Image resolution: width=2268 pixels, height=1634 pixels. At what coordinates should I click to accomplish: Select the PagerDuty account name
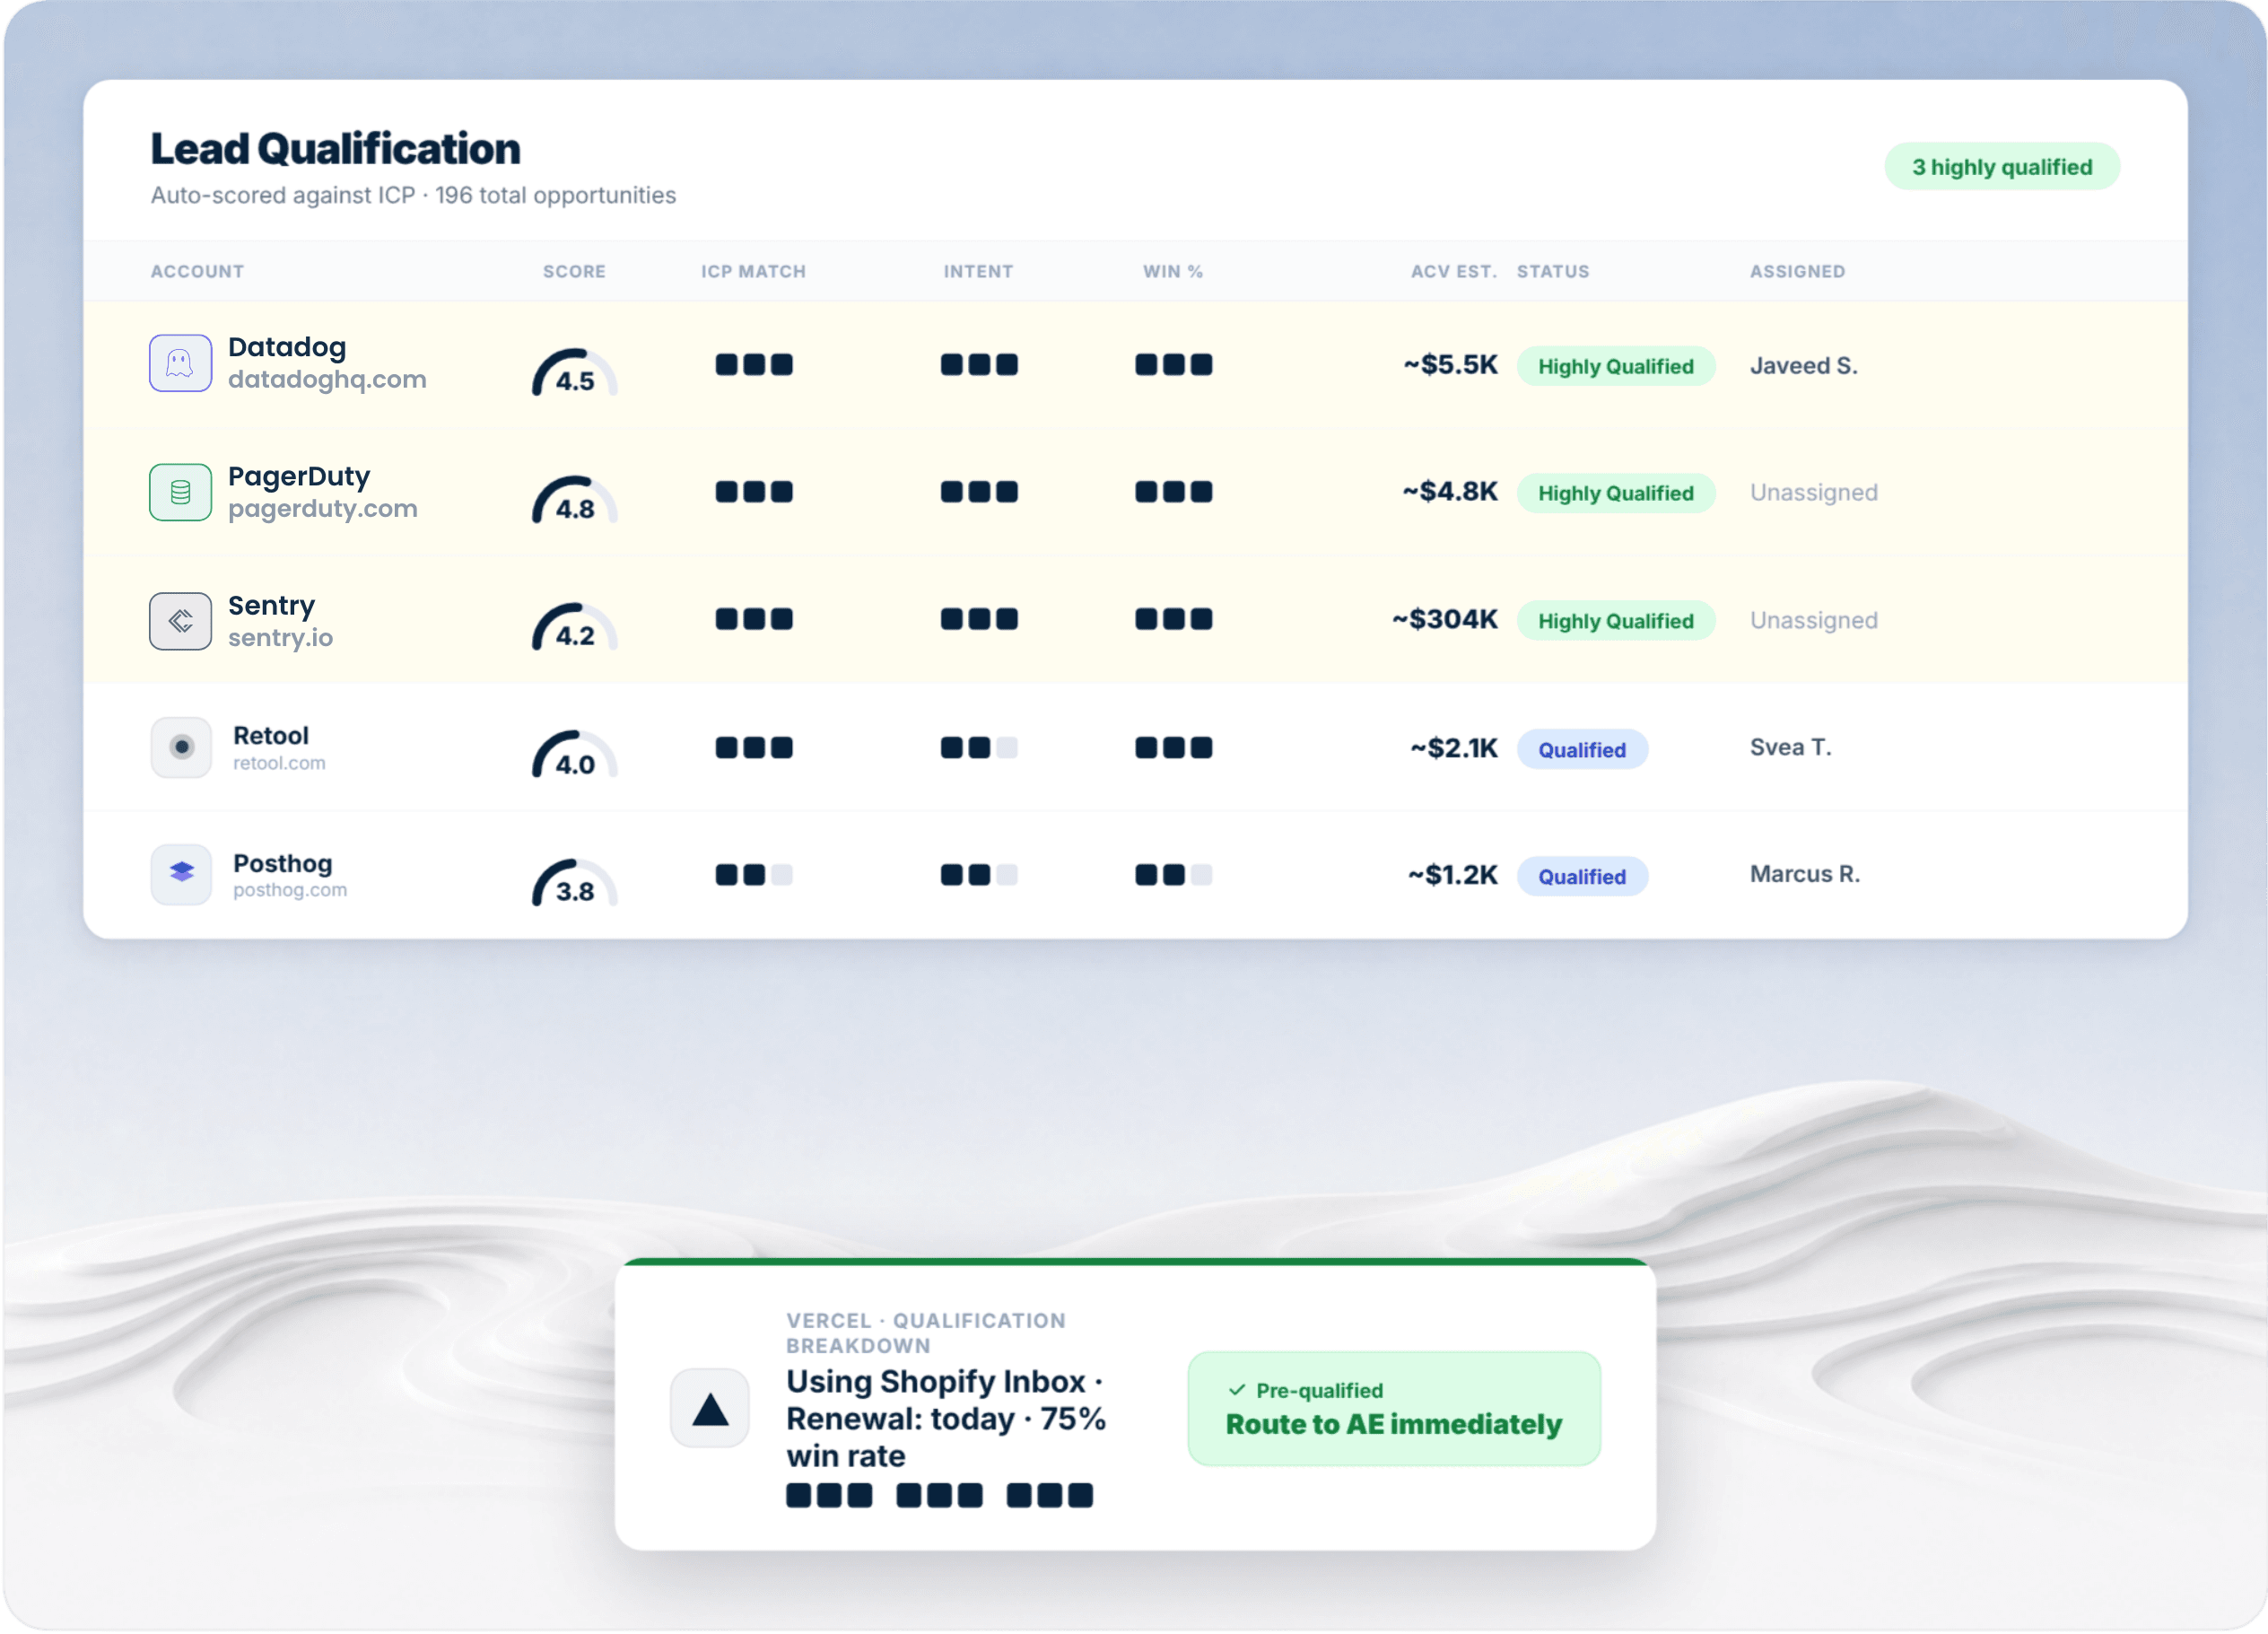point(299,476)
